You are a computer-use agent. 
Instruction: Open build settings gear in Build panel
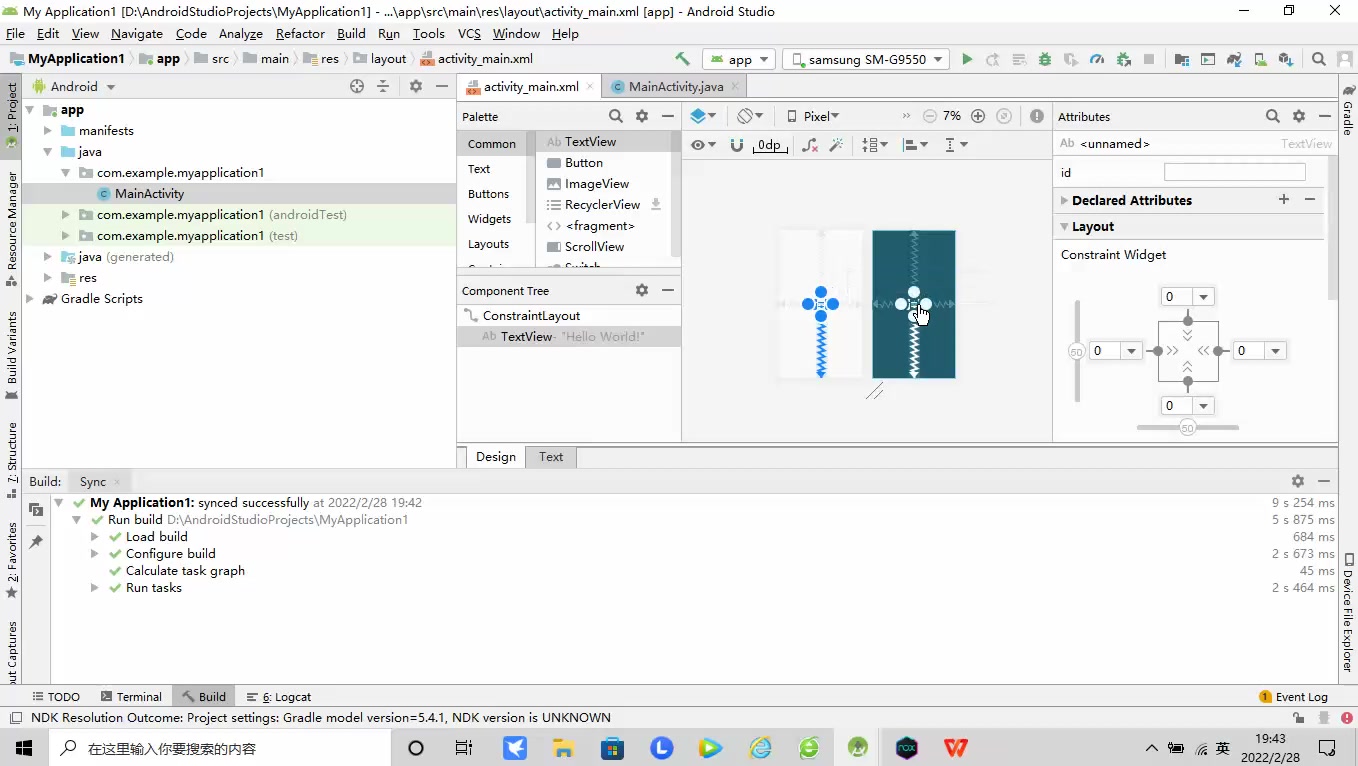(1298, 481)
